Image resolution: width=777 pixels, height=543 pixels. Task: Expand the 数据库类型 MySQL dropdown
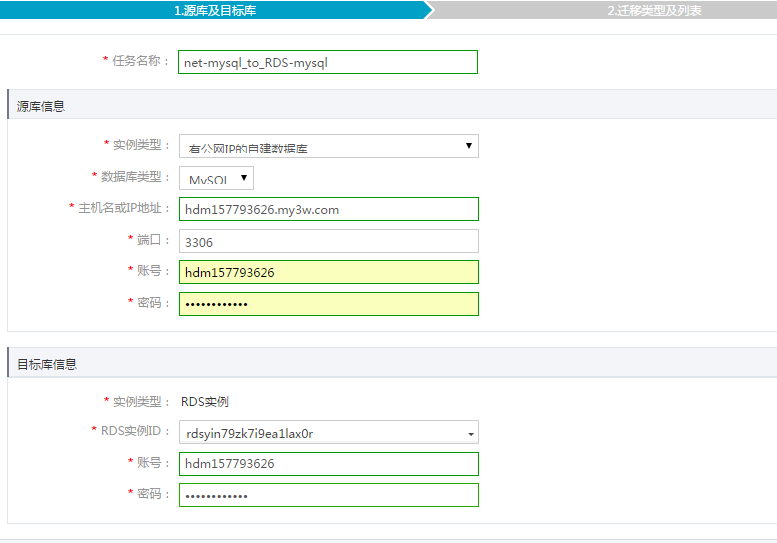(x=216, y=179)
